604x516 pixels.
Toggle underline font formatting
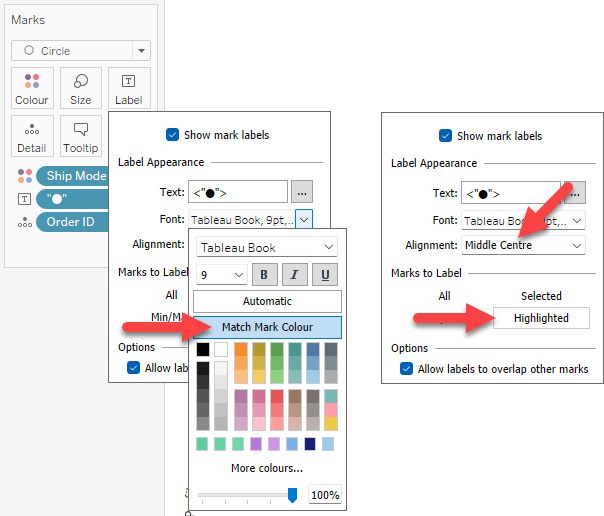(x=328, y=274)
